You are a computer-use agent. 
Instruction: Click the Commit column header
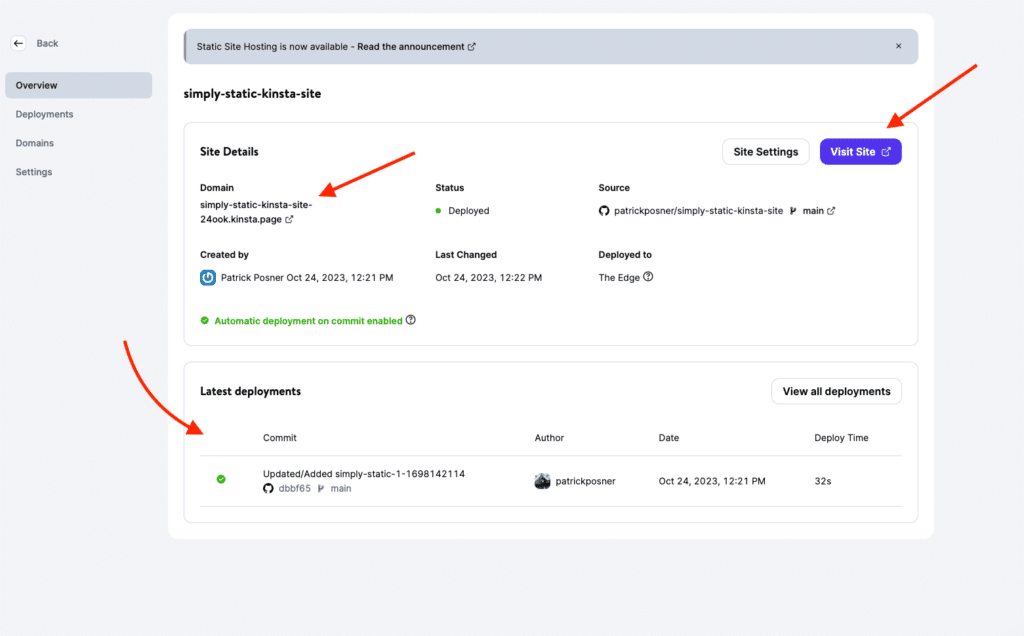pos(280,438)
